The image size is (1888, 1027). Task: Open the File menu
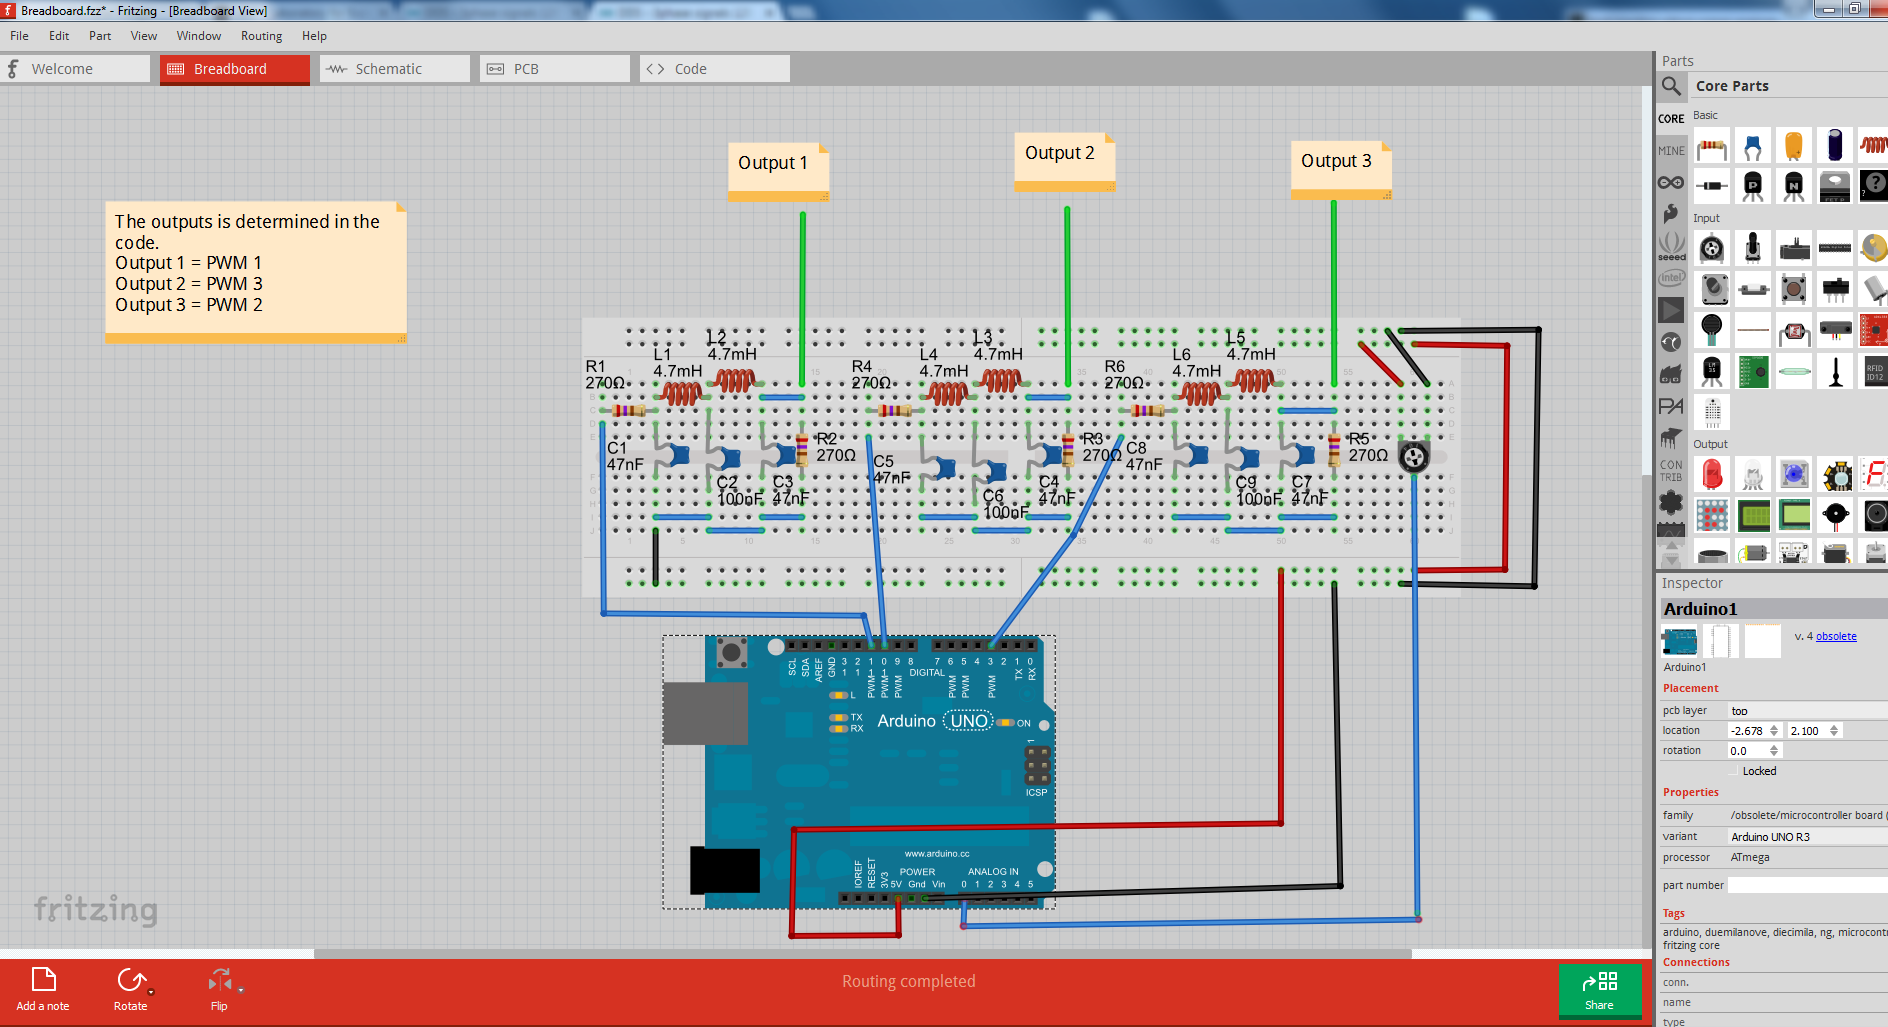(x=19, y=36)
